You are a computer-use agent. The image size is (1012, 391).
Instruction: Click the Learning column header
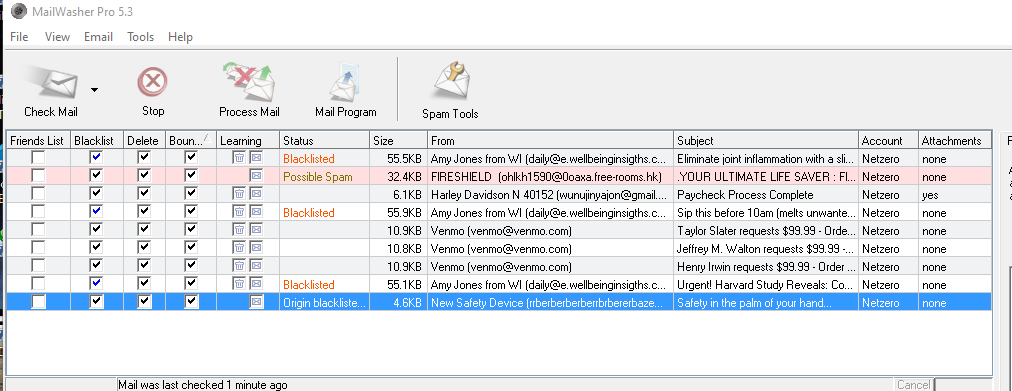(248, 141)
